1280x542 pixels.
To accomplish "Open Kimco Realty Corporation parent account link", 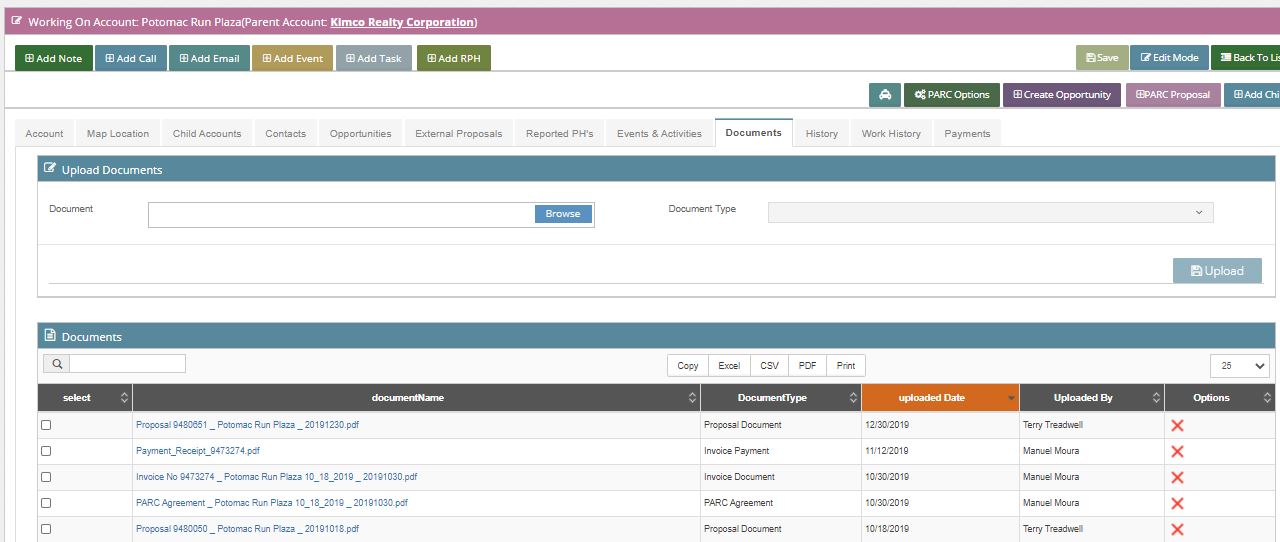I will (402, 22).
